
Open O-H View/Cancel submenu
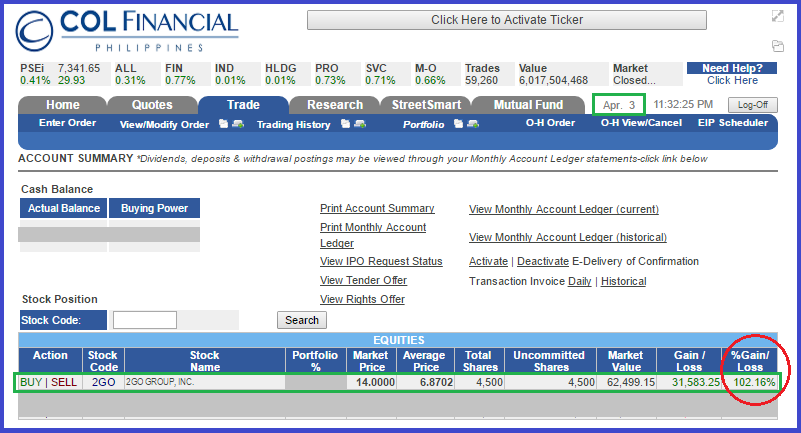click(641, 123)
